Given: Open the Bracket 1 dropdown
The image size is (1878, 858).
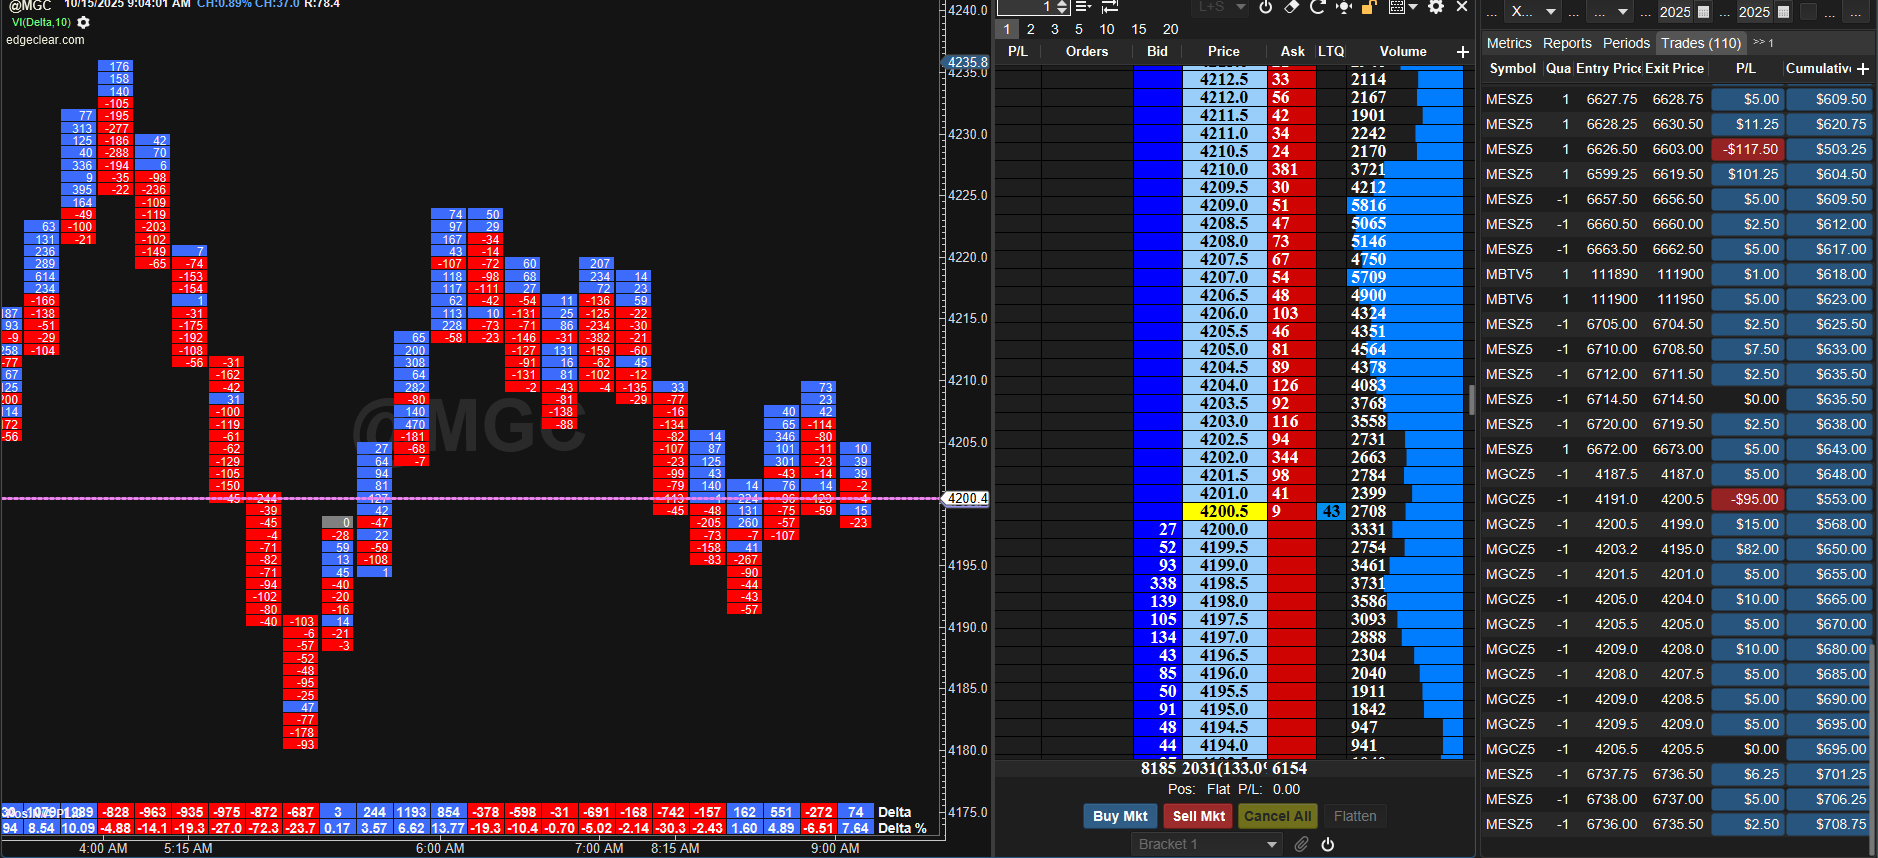Looking at the screenshot, I should click(x=1206, y=844).
